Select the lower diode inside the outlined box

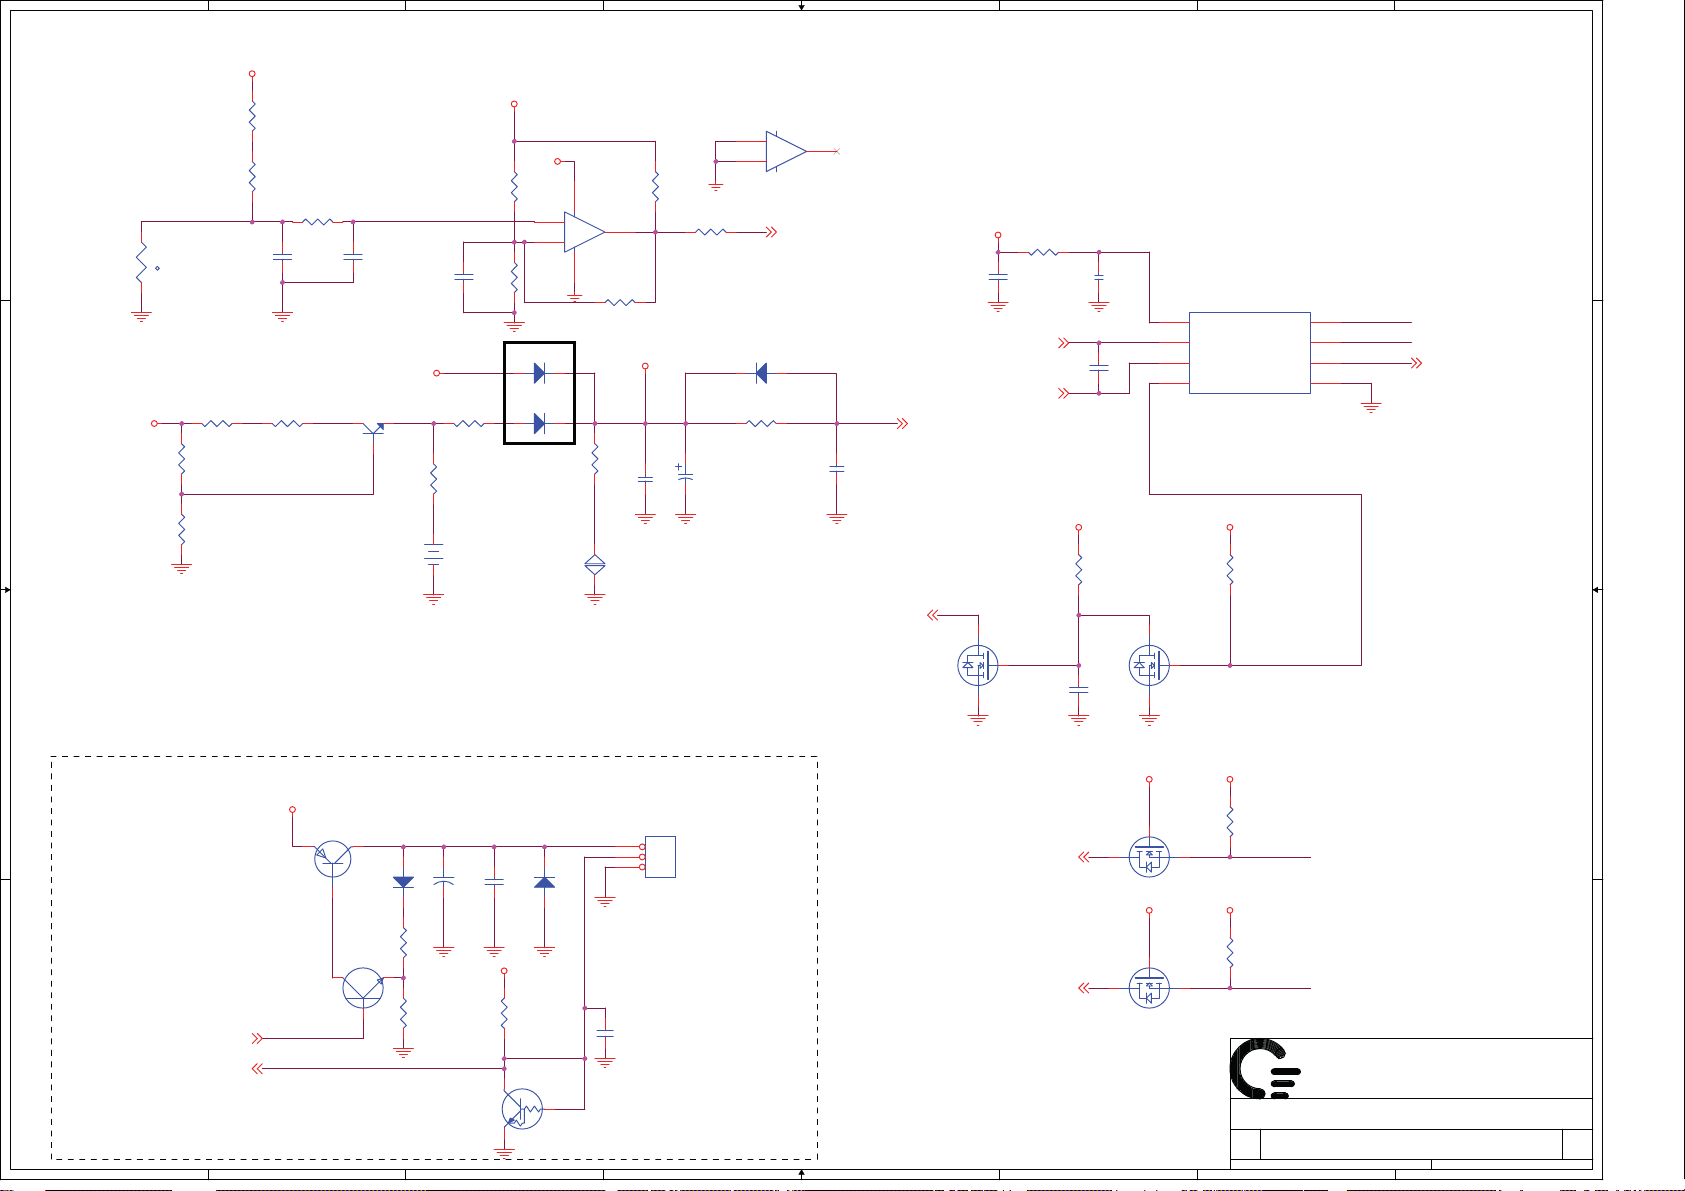click(539, 424)
